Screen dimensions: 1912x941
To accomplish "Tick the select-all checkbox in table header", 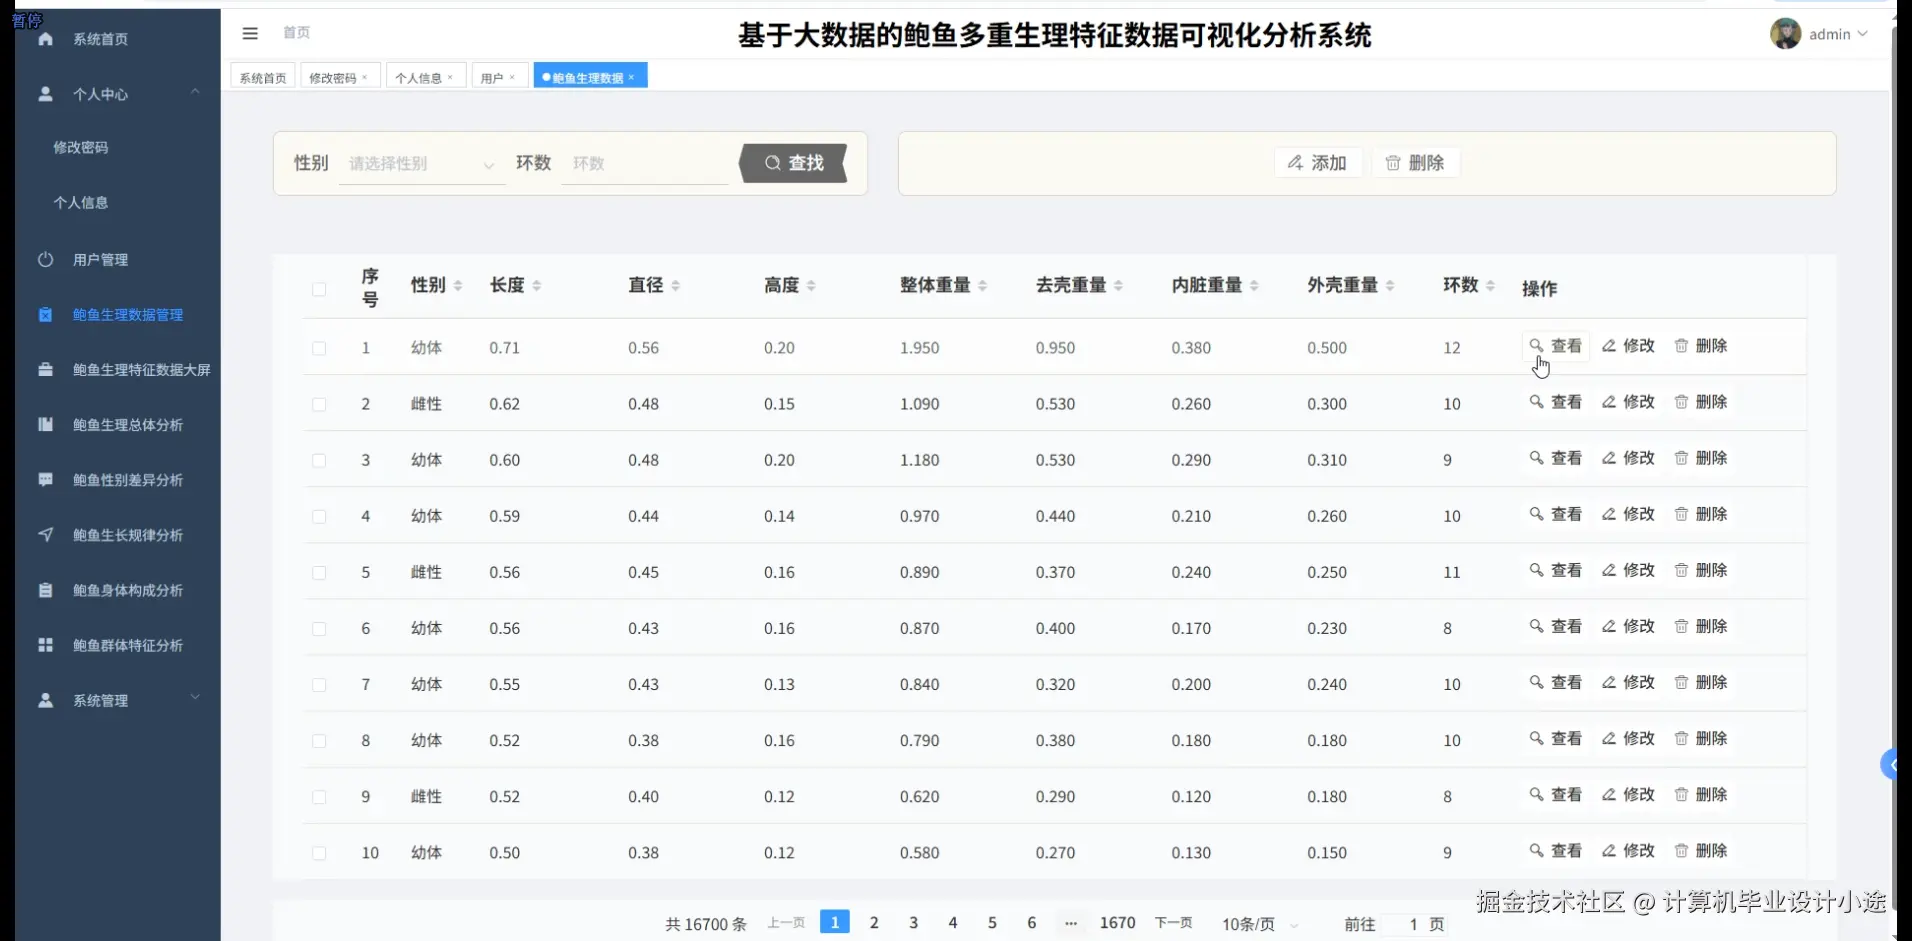I will point(319,289).
